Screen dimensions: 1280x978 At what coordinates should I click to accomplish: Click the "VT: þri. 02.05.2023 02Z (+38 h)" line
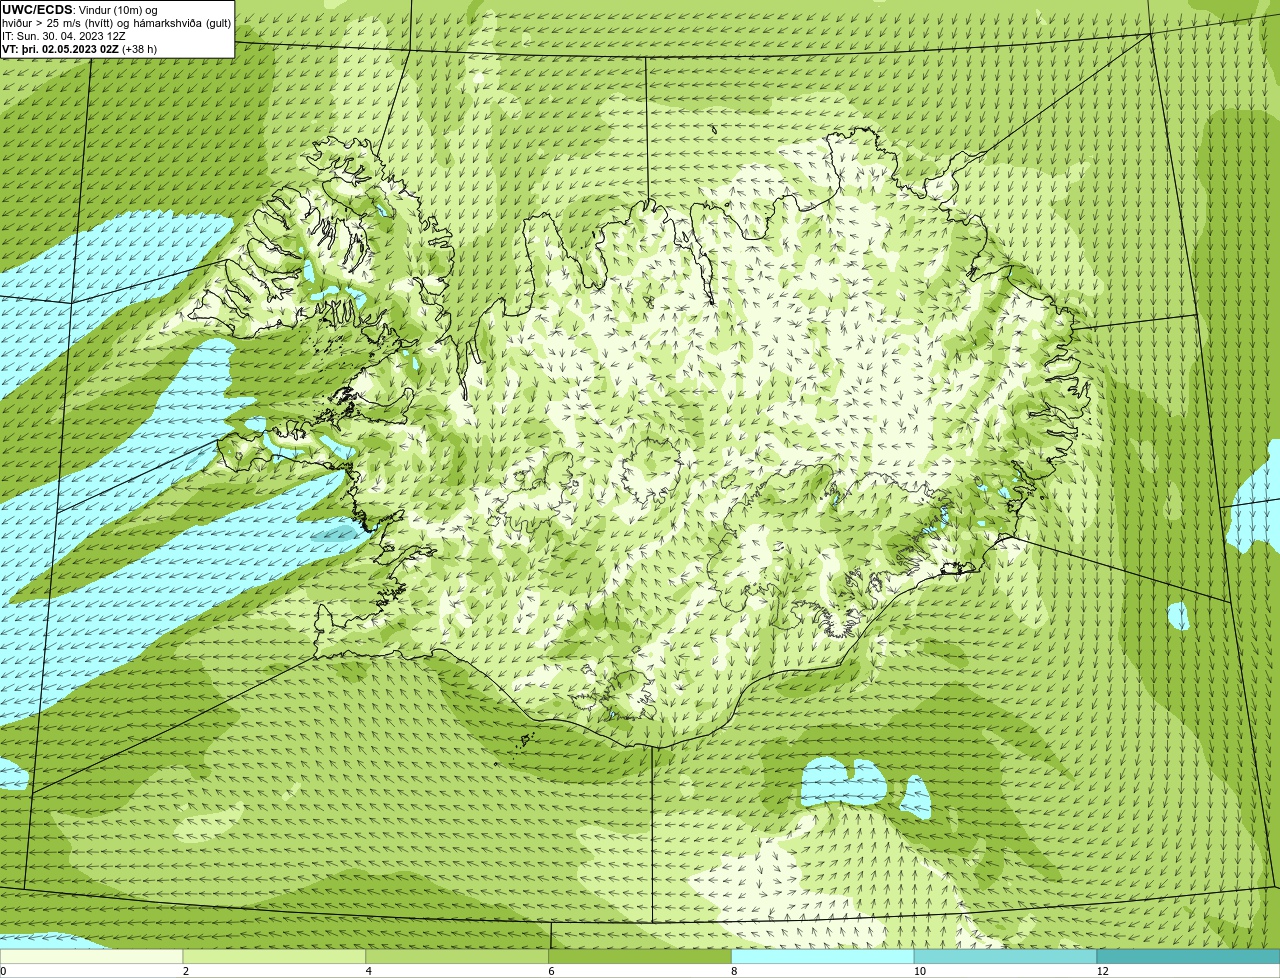(x=79, y=49)
